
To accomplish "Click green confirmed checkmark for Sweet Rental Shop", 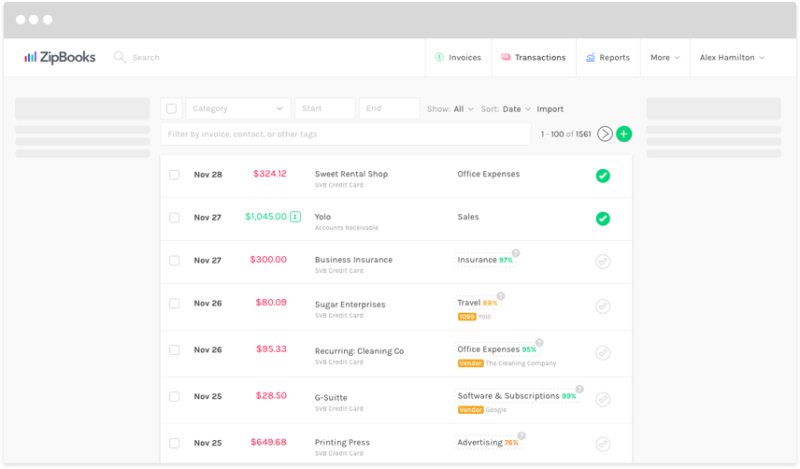I will tap(602, 176).
